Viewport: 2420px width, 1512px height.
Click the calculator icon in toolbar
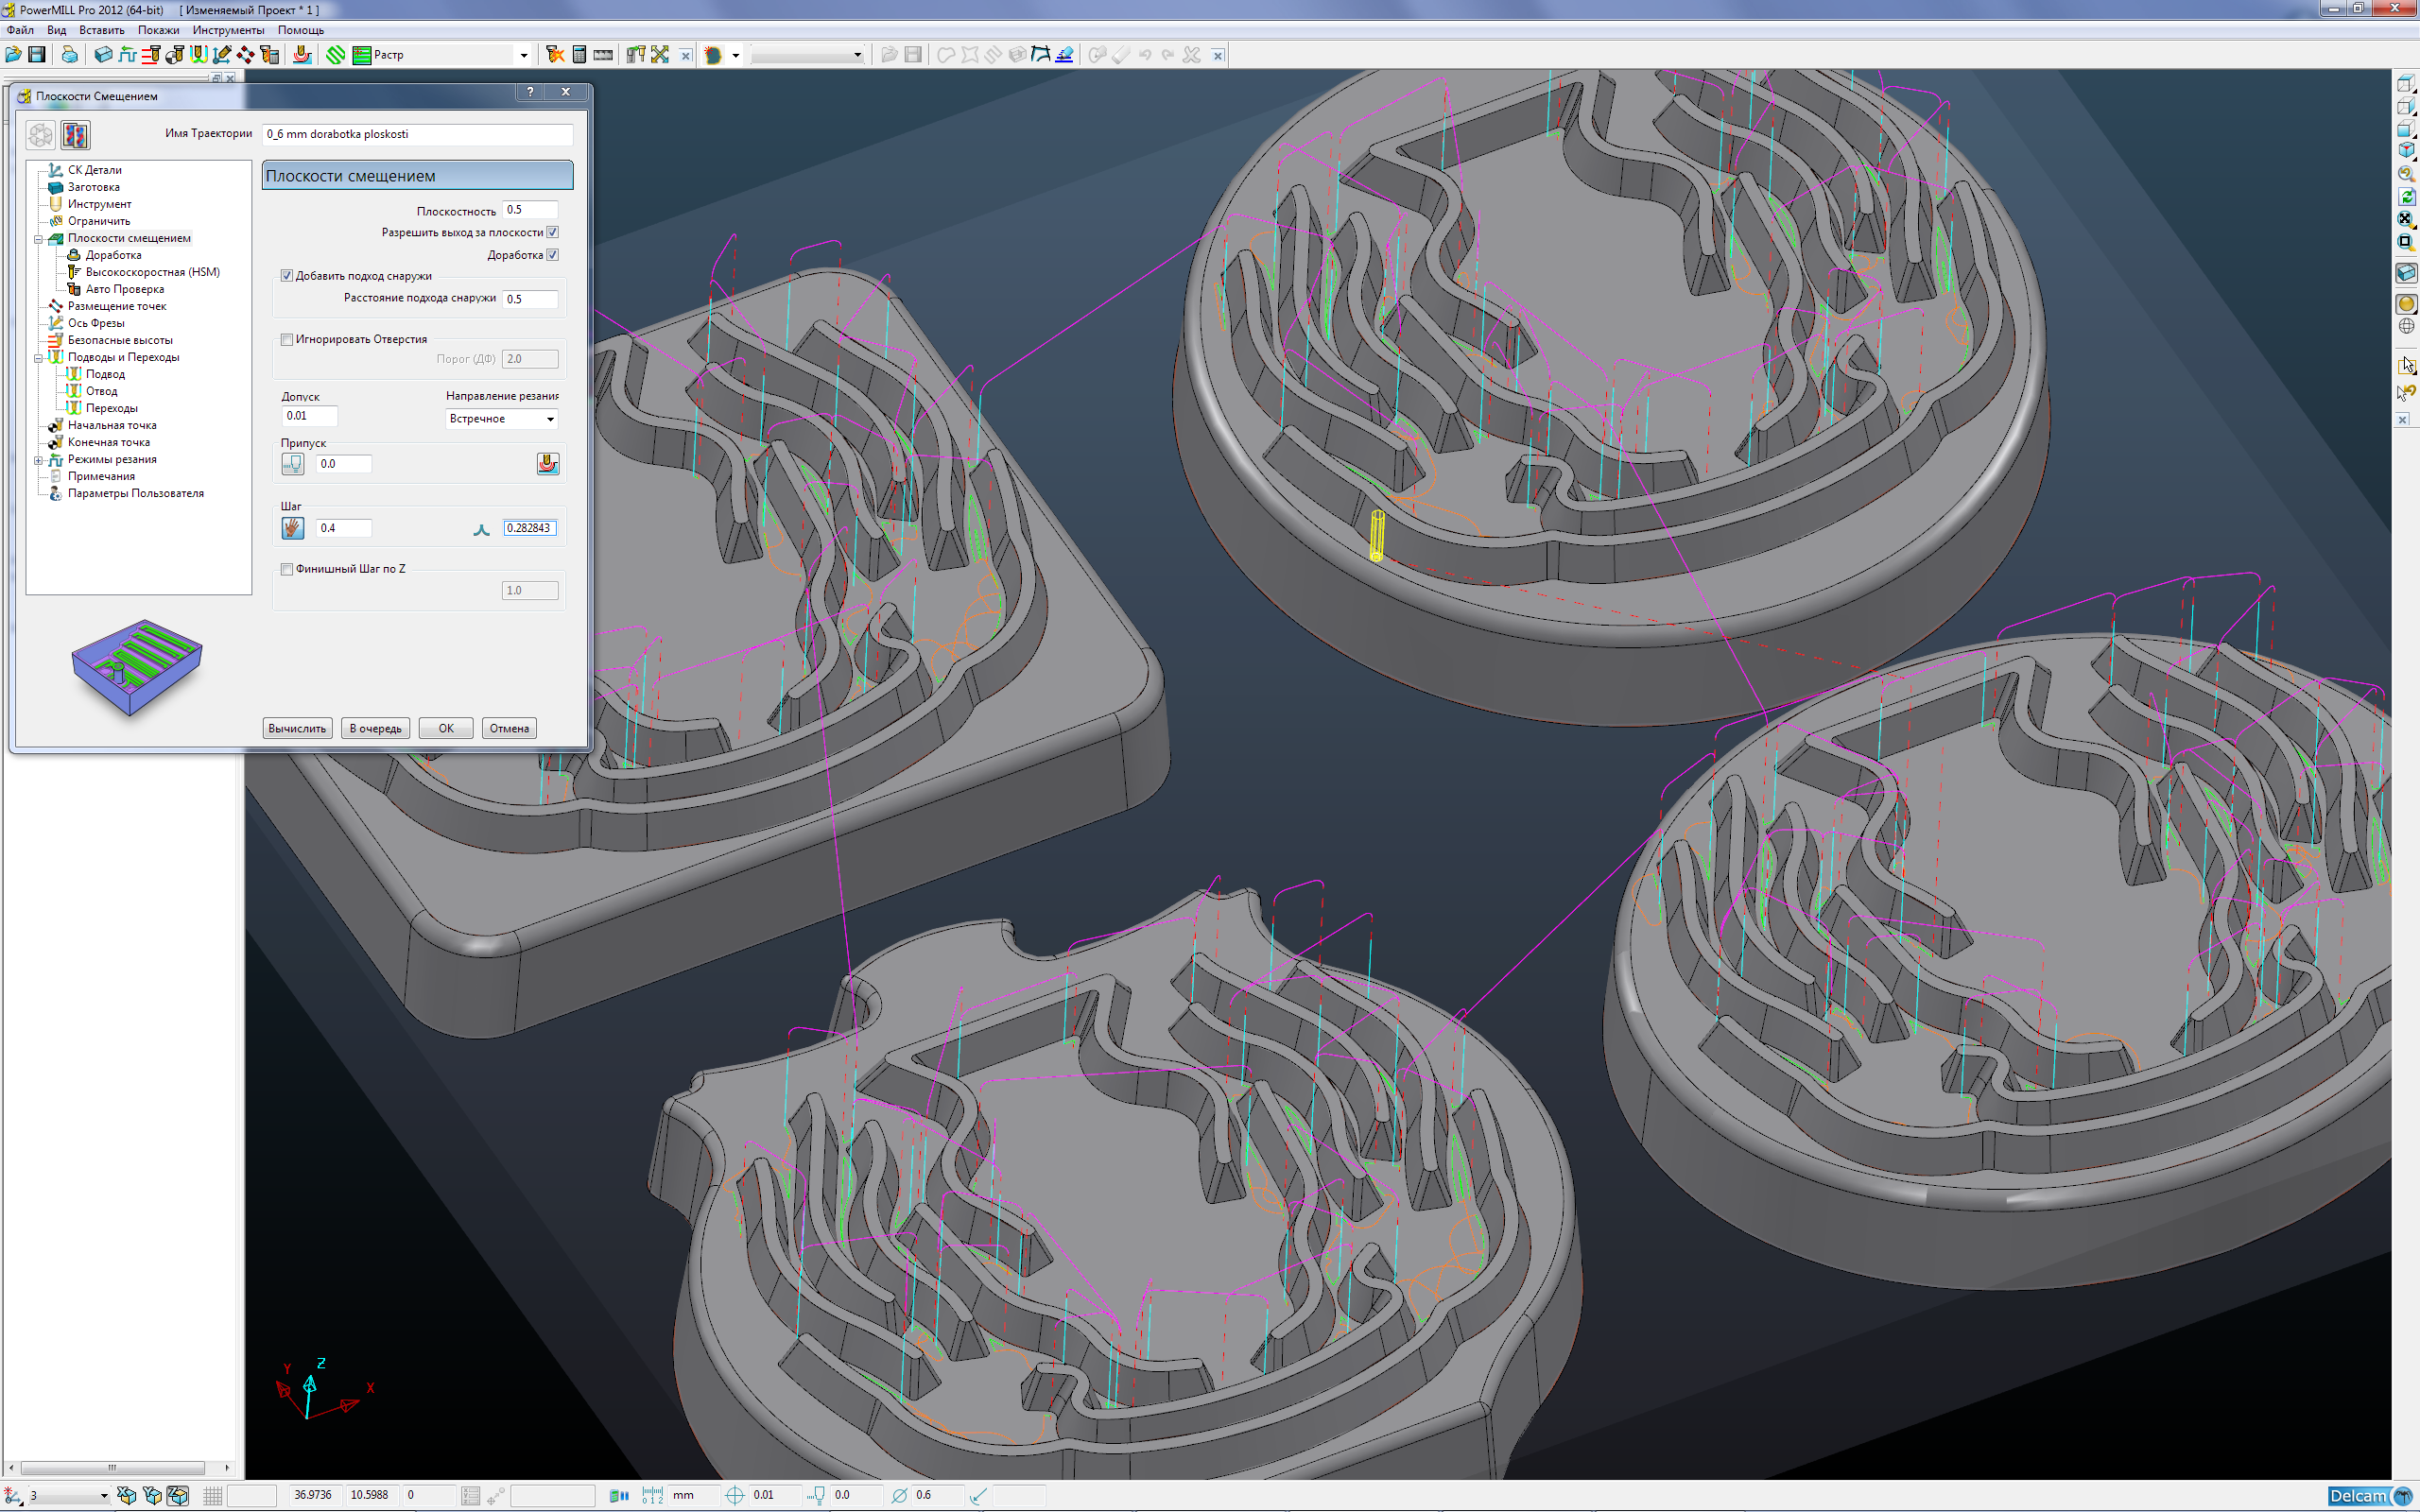579,55
